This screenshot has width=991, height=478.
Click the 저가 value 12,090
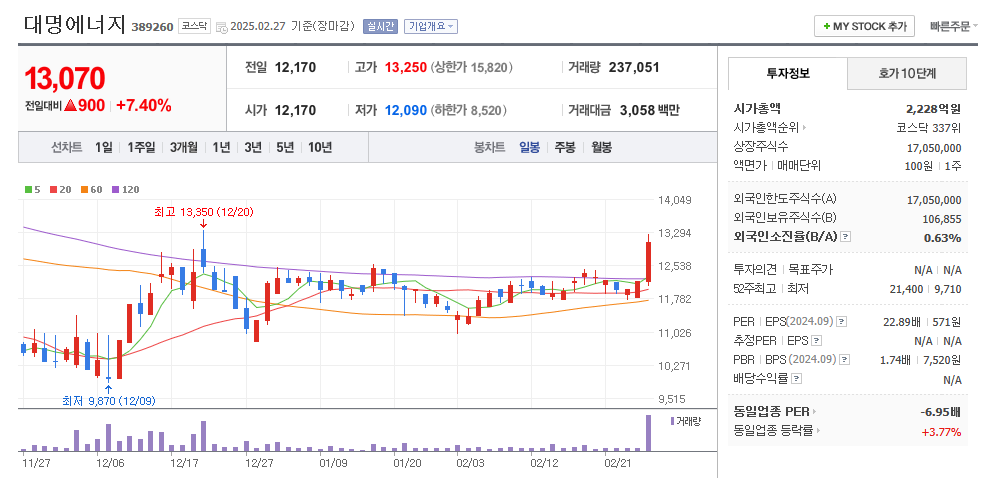(406, 111)
